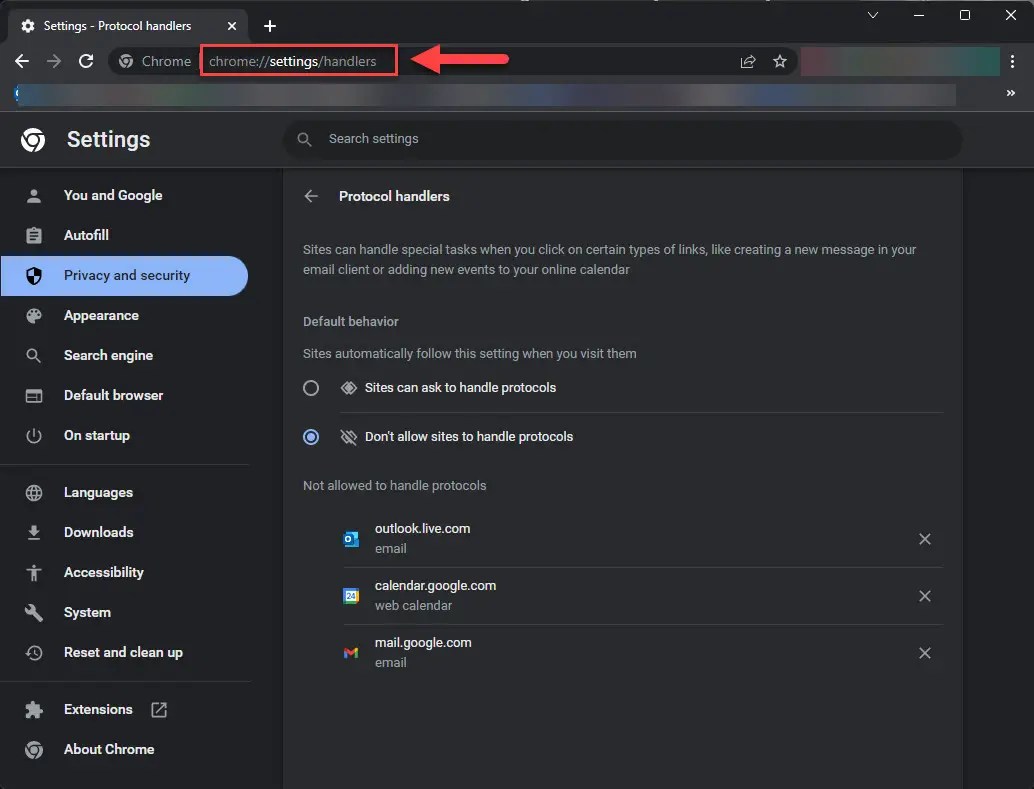Open Chrome's three-dot menu
The width and height of the screenshot is (1034, 789).
coord(1014,61)
